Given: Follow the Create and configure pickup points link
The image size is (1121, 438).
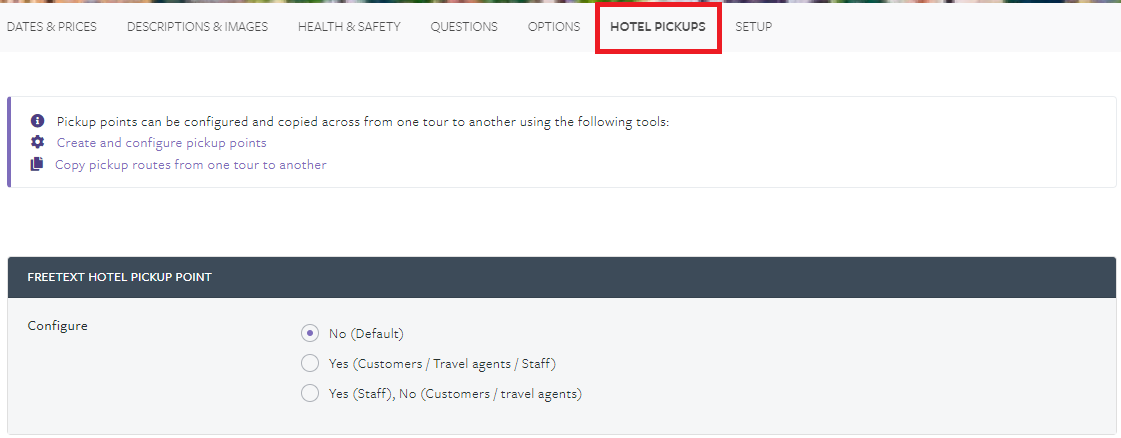Looking at the screenshot, I should point(162,143).
